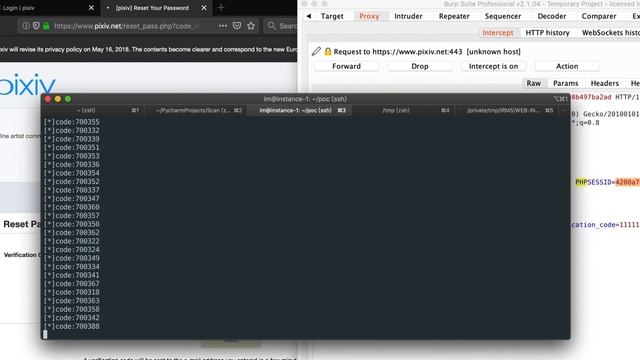This screenshot has width=640, height=360.
Task: Click the green zoom button of terminal
Action: tap(68, 99)
